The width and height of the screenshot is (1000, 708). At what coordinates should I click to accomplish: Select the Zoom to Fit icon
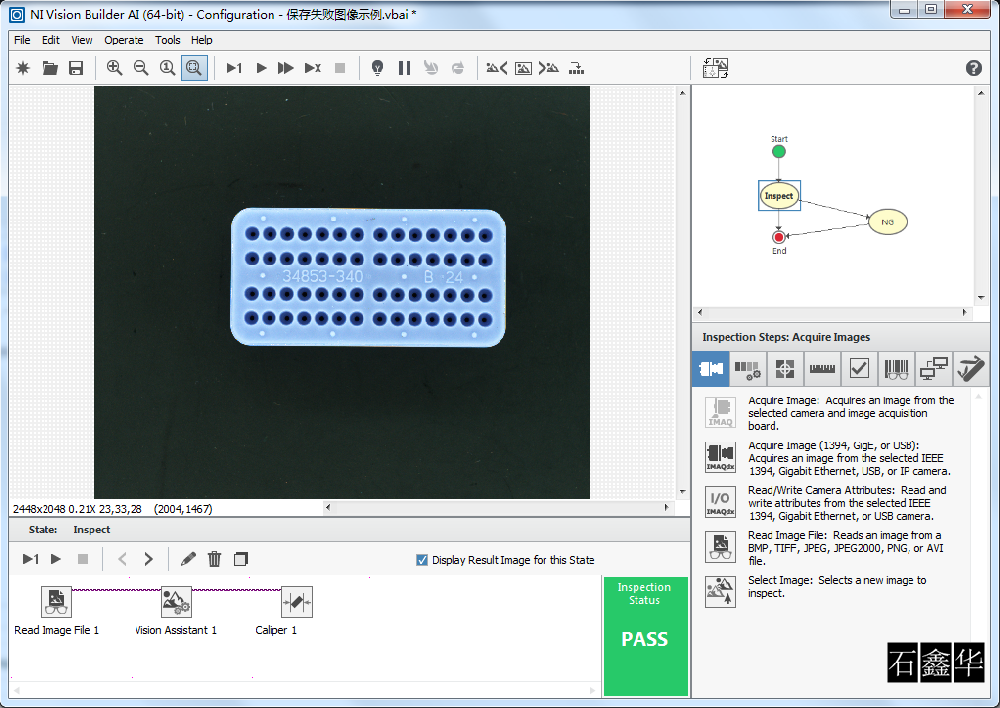[x=194, y=68]
